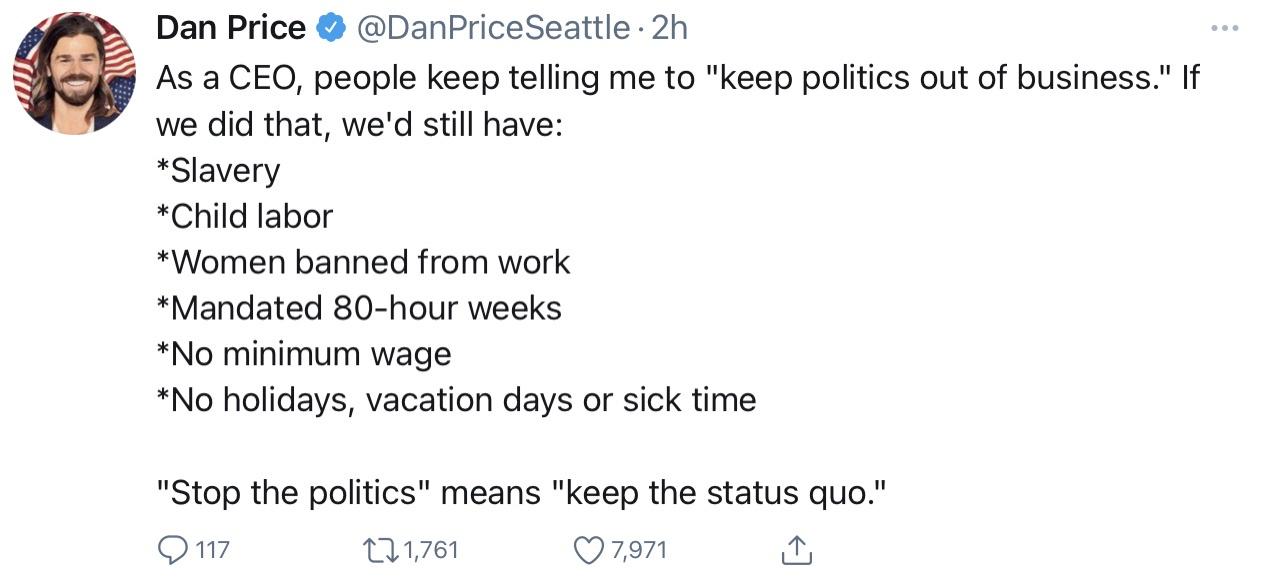This screenshot has height=588, width=1283.
Task: Click the 7,971 likes count
Action: click(x=638, y=549)
